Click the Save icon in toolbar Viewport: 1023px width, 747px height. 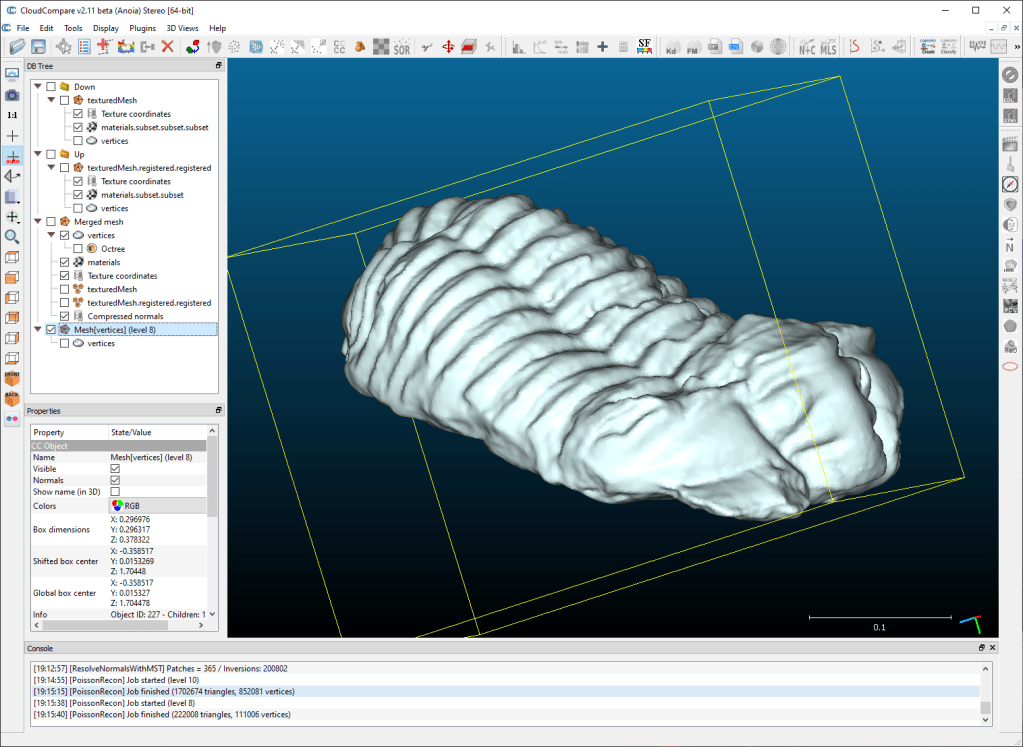point(38,47)
